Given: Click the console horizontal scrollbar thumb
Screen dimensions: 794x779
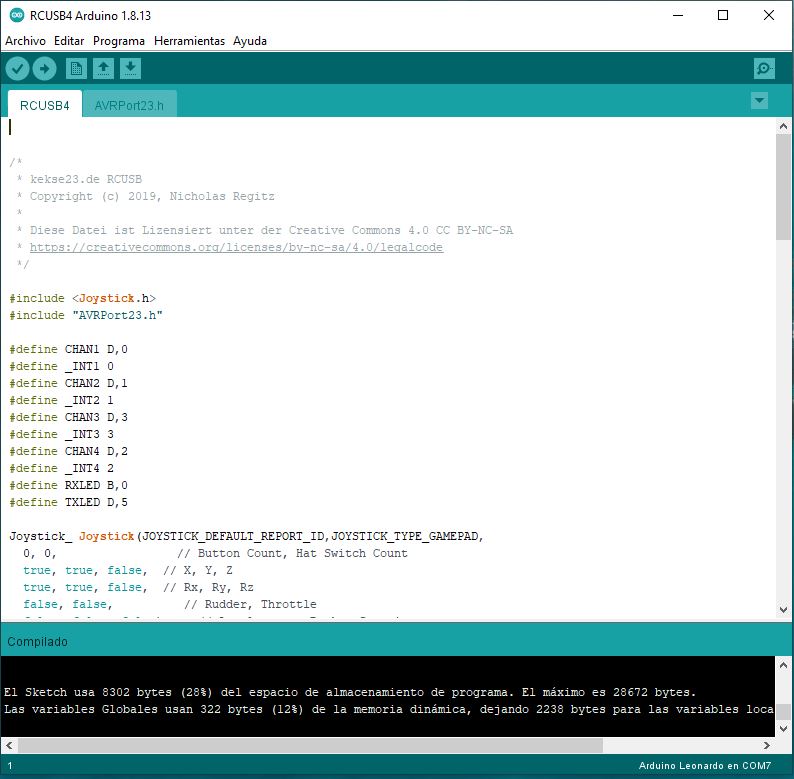Looking at the screenshot, I should point(310,745).
